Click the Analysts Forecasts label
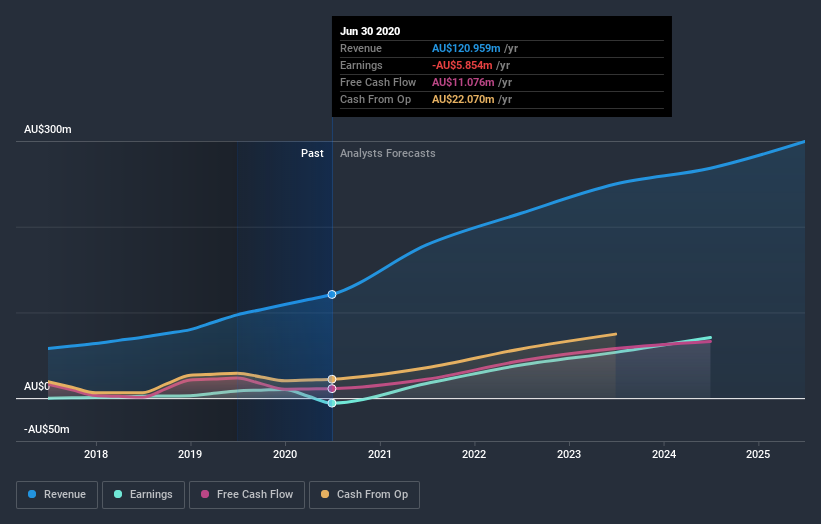Image resolution: width=821 pixels, height=524 pixels. [x=387, y=153]
